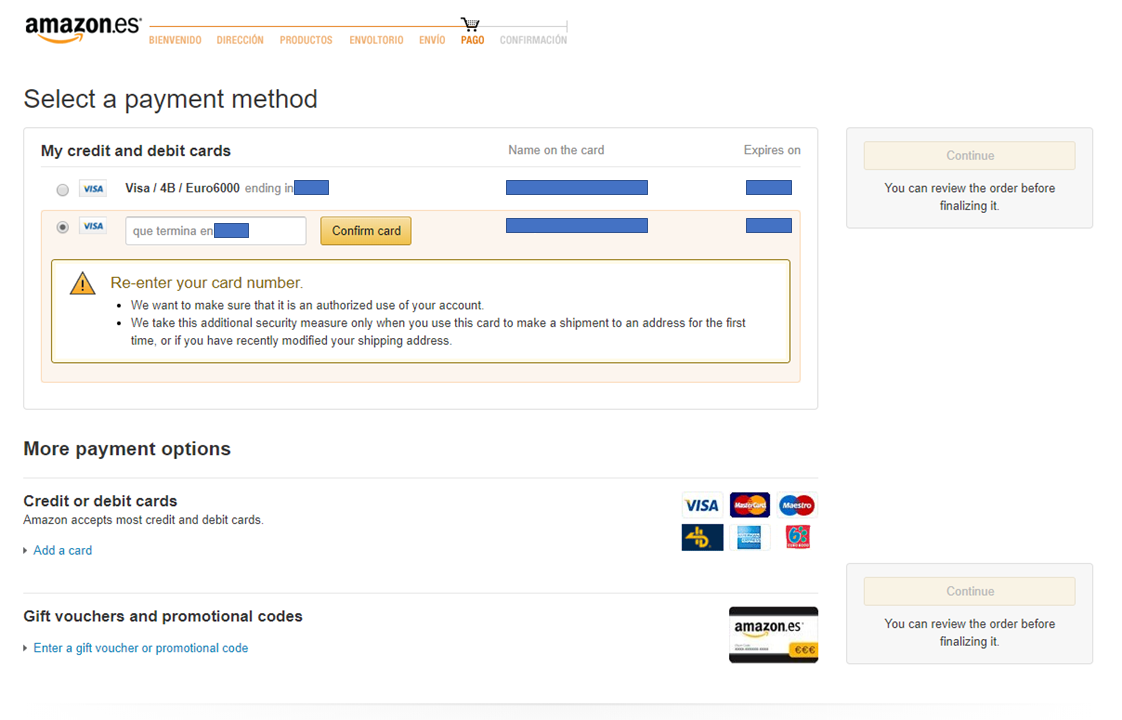Click the Visa icon beside Visa / 4B / Euro6000
This screenshot has height=720, width=1122.
[93, 189]
